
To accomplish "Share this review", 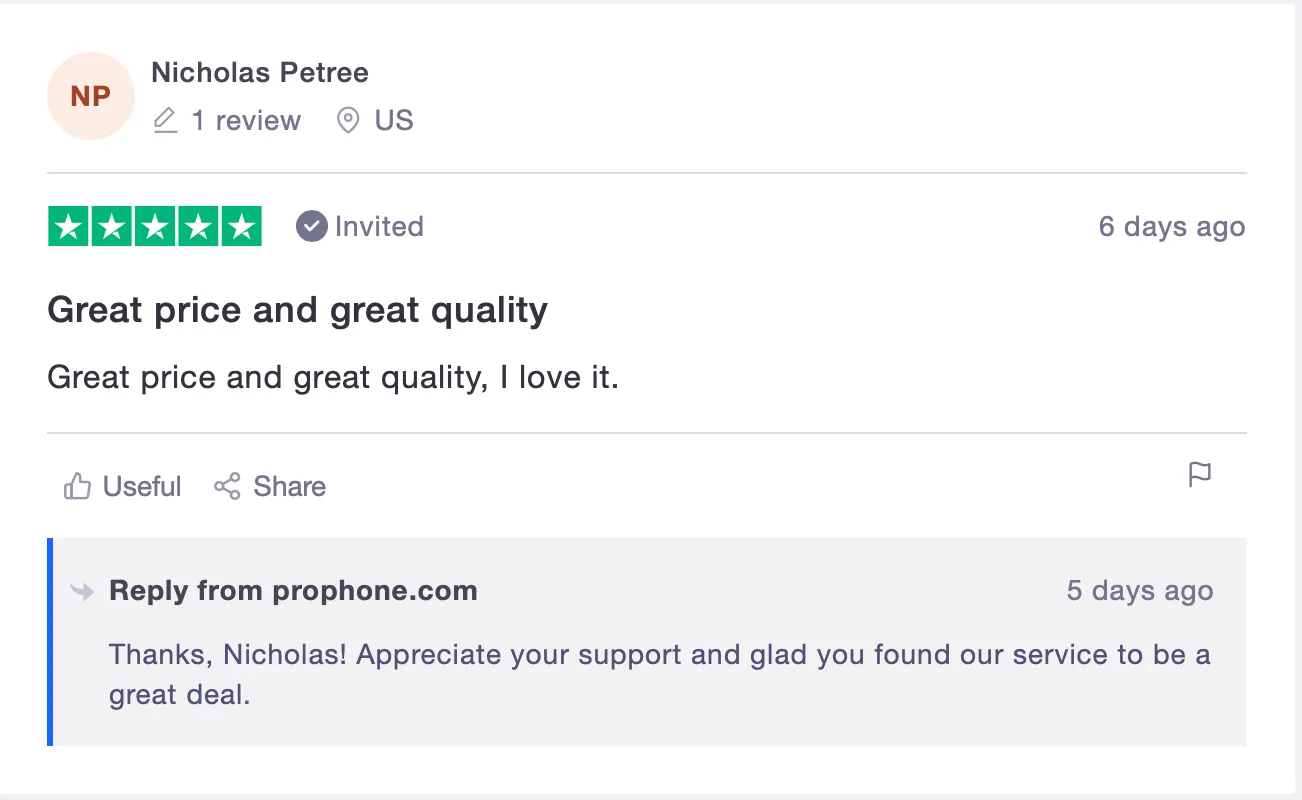I will point(270,487).
